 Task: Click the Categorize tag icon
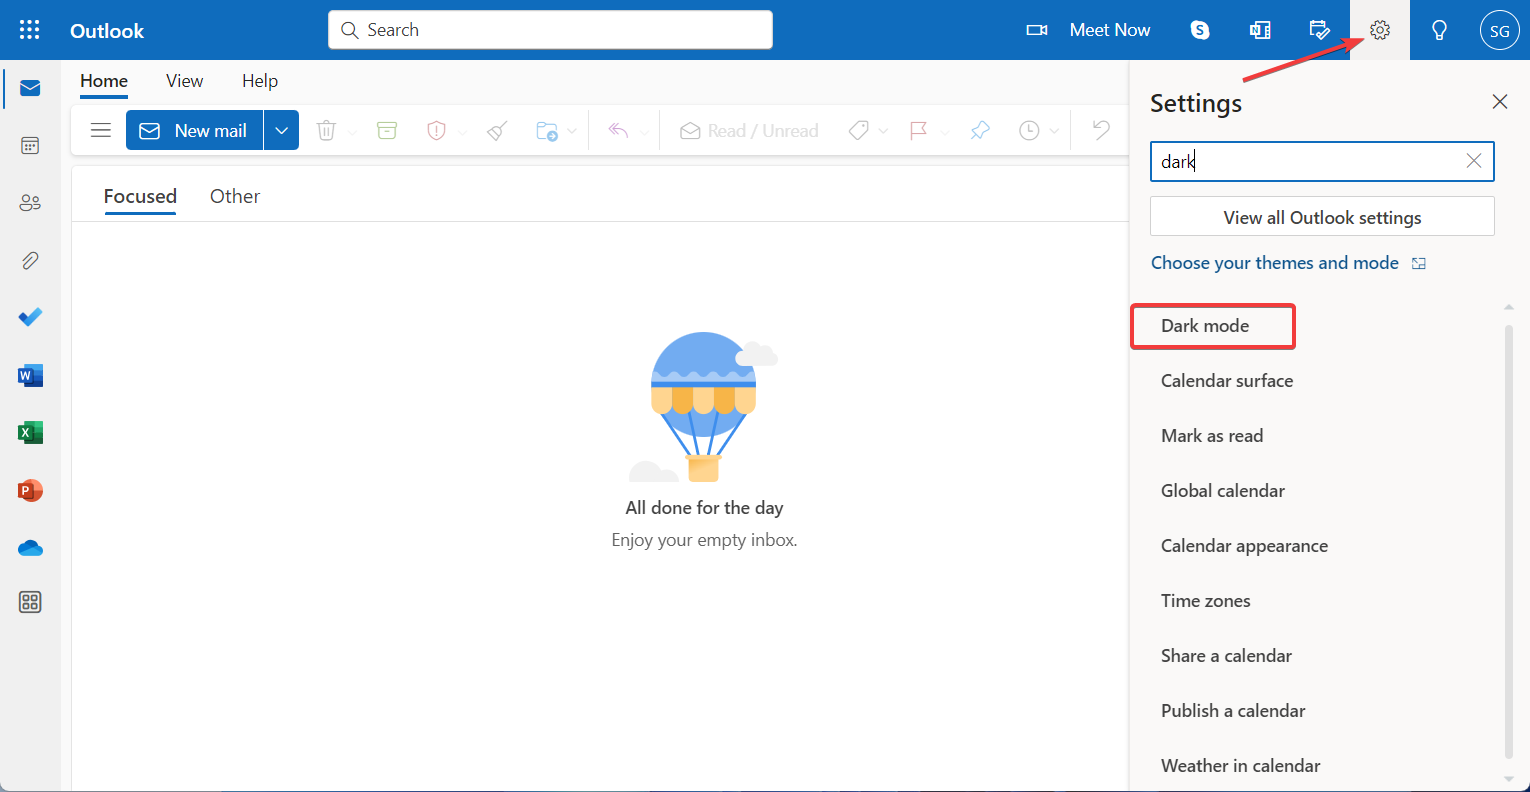[858, 130]
